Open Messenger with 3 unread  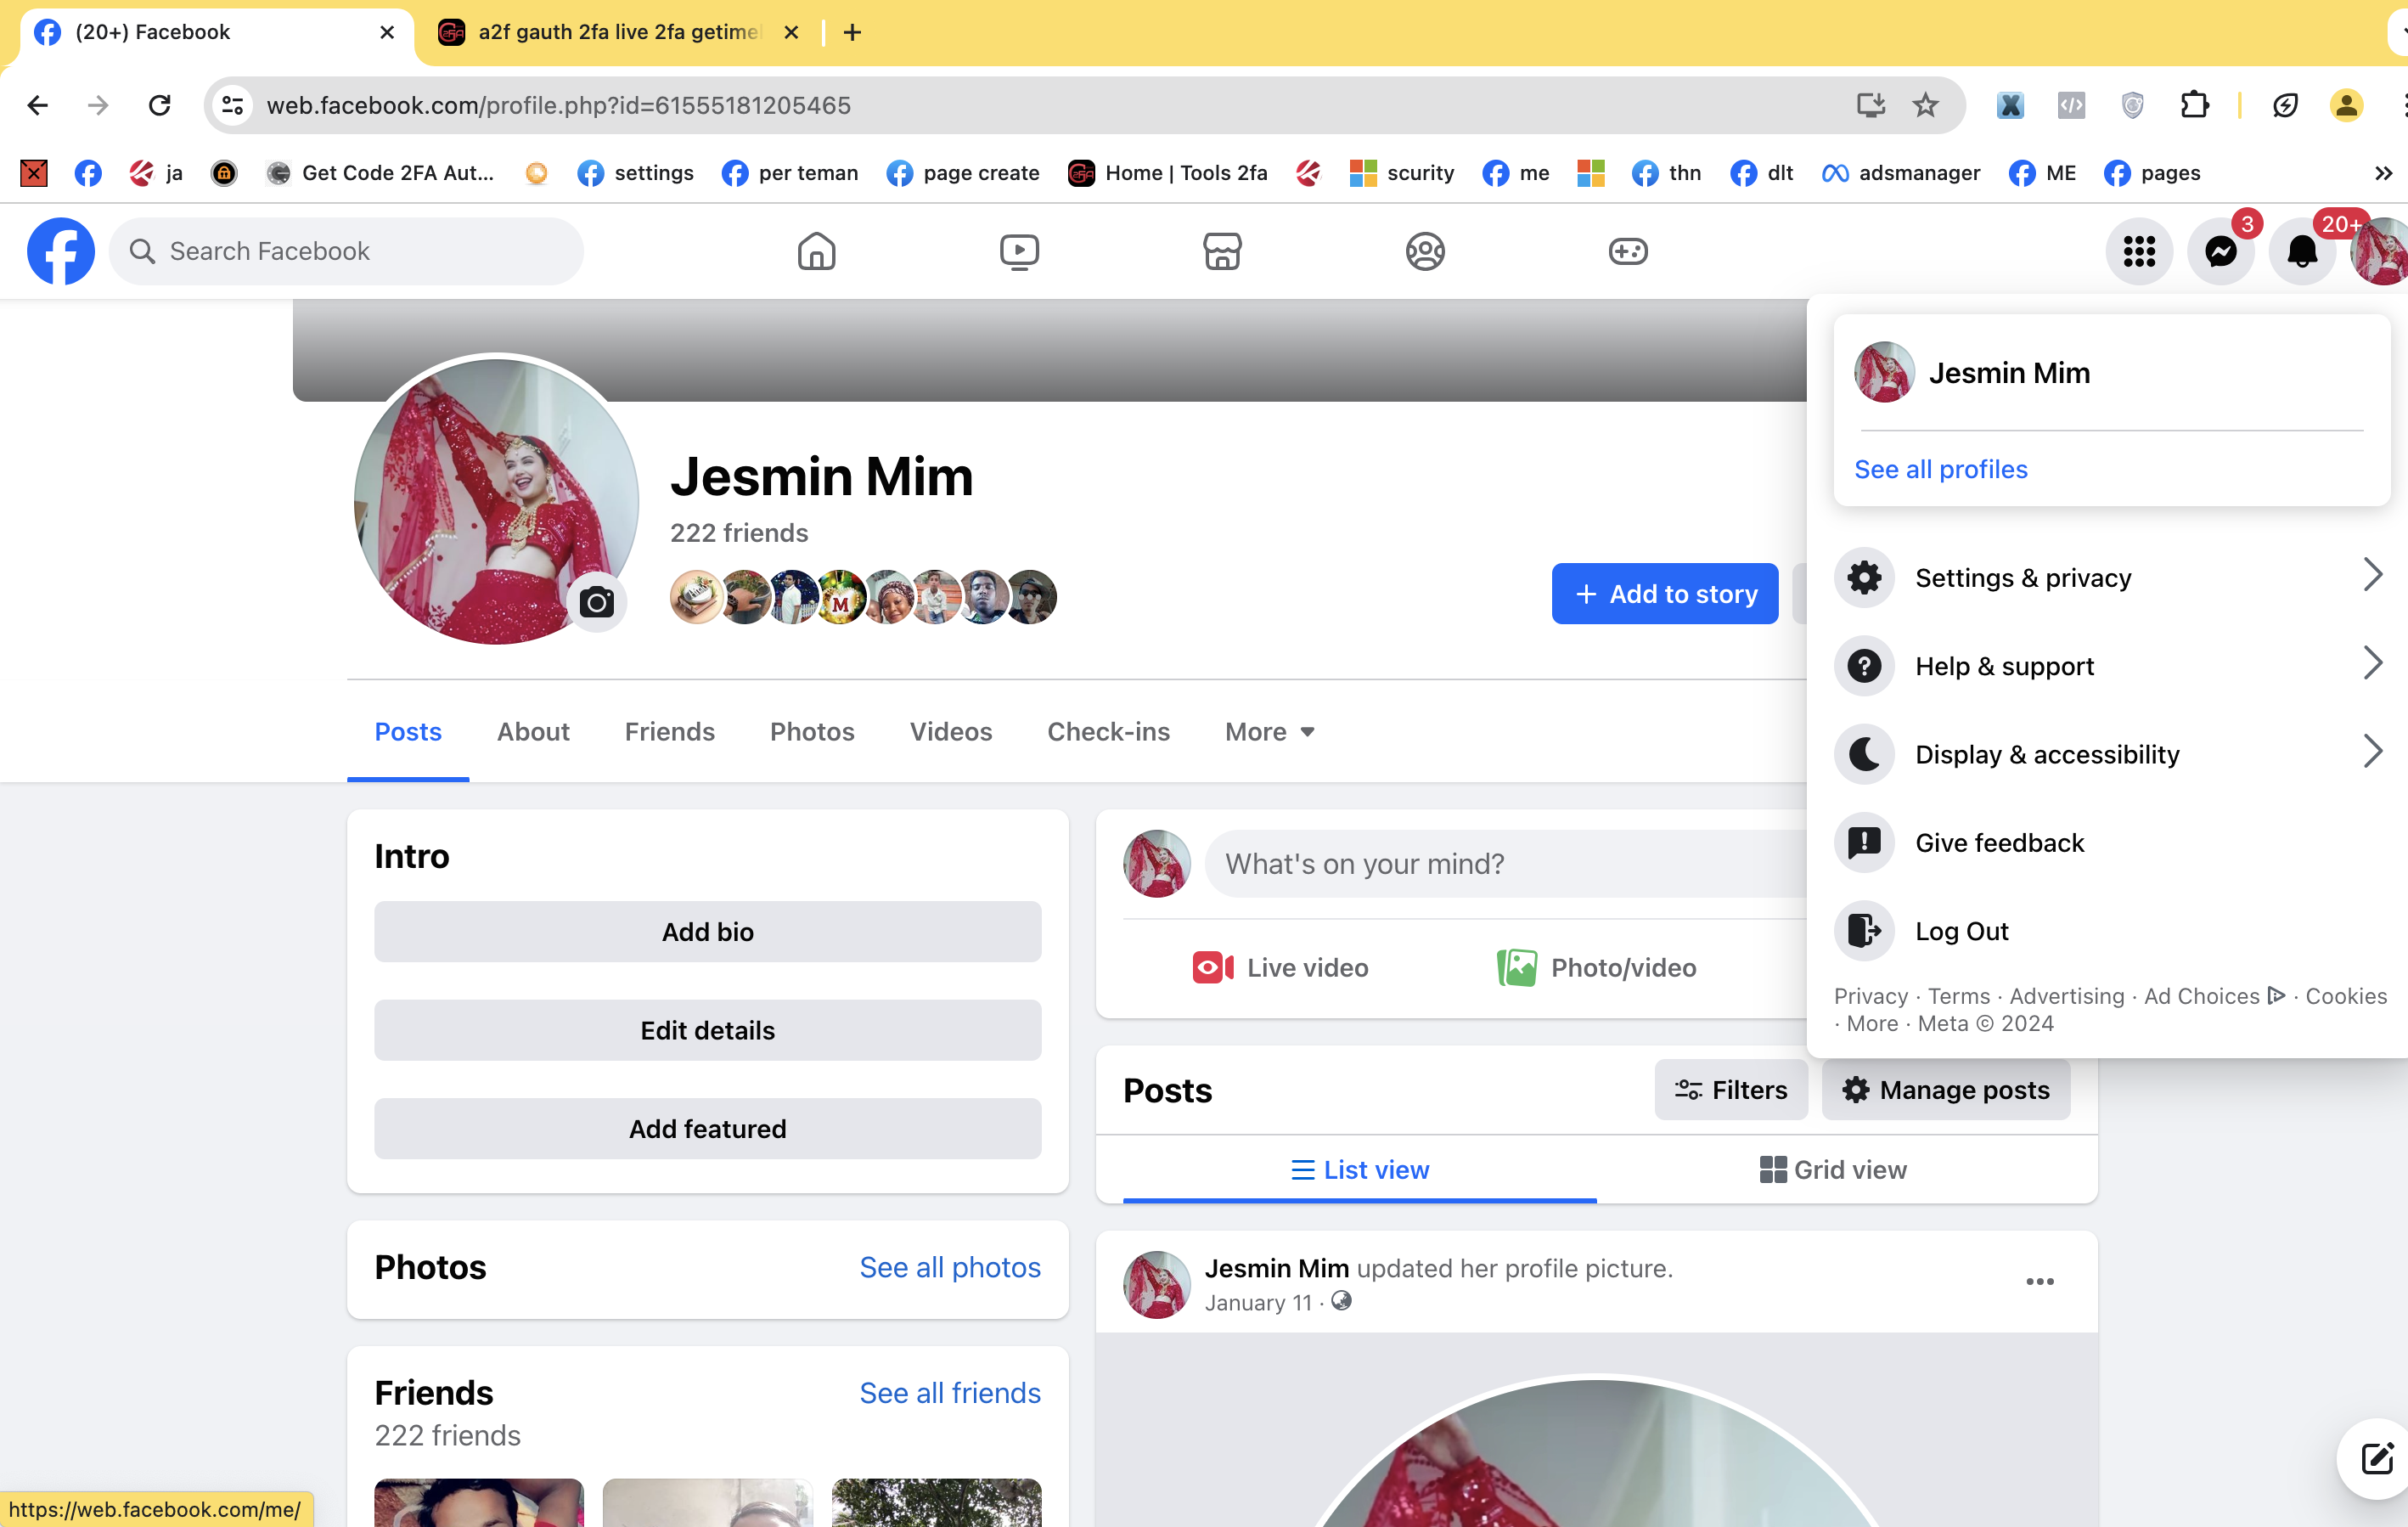tap(2221, 251)
